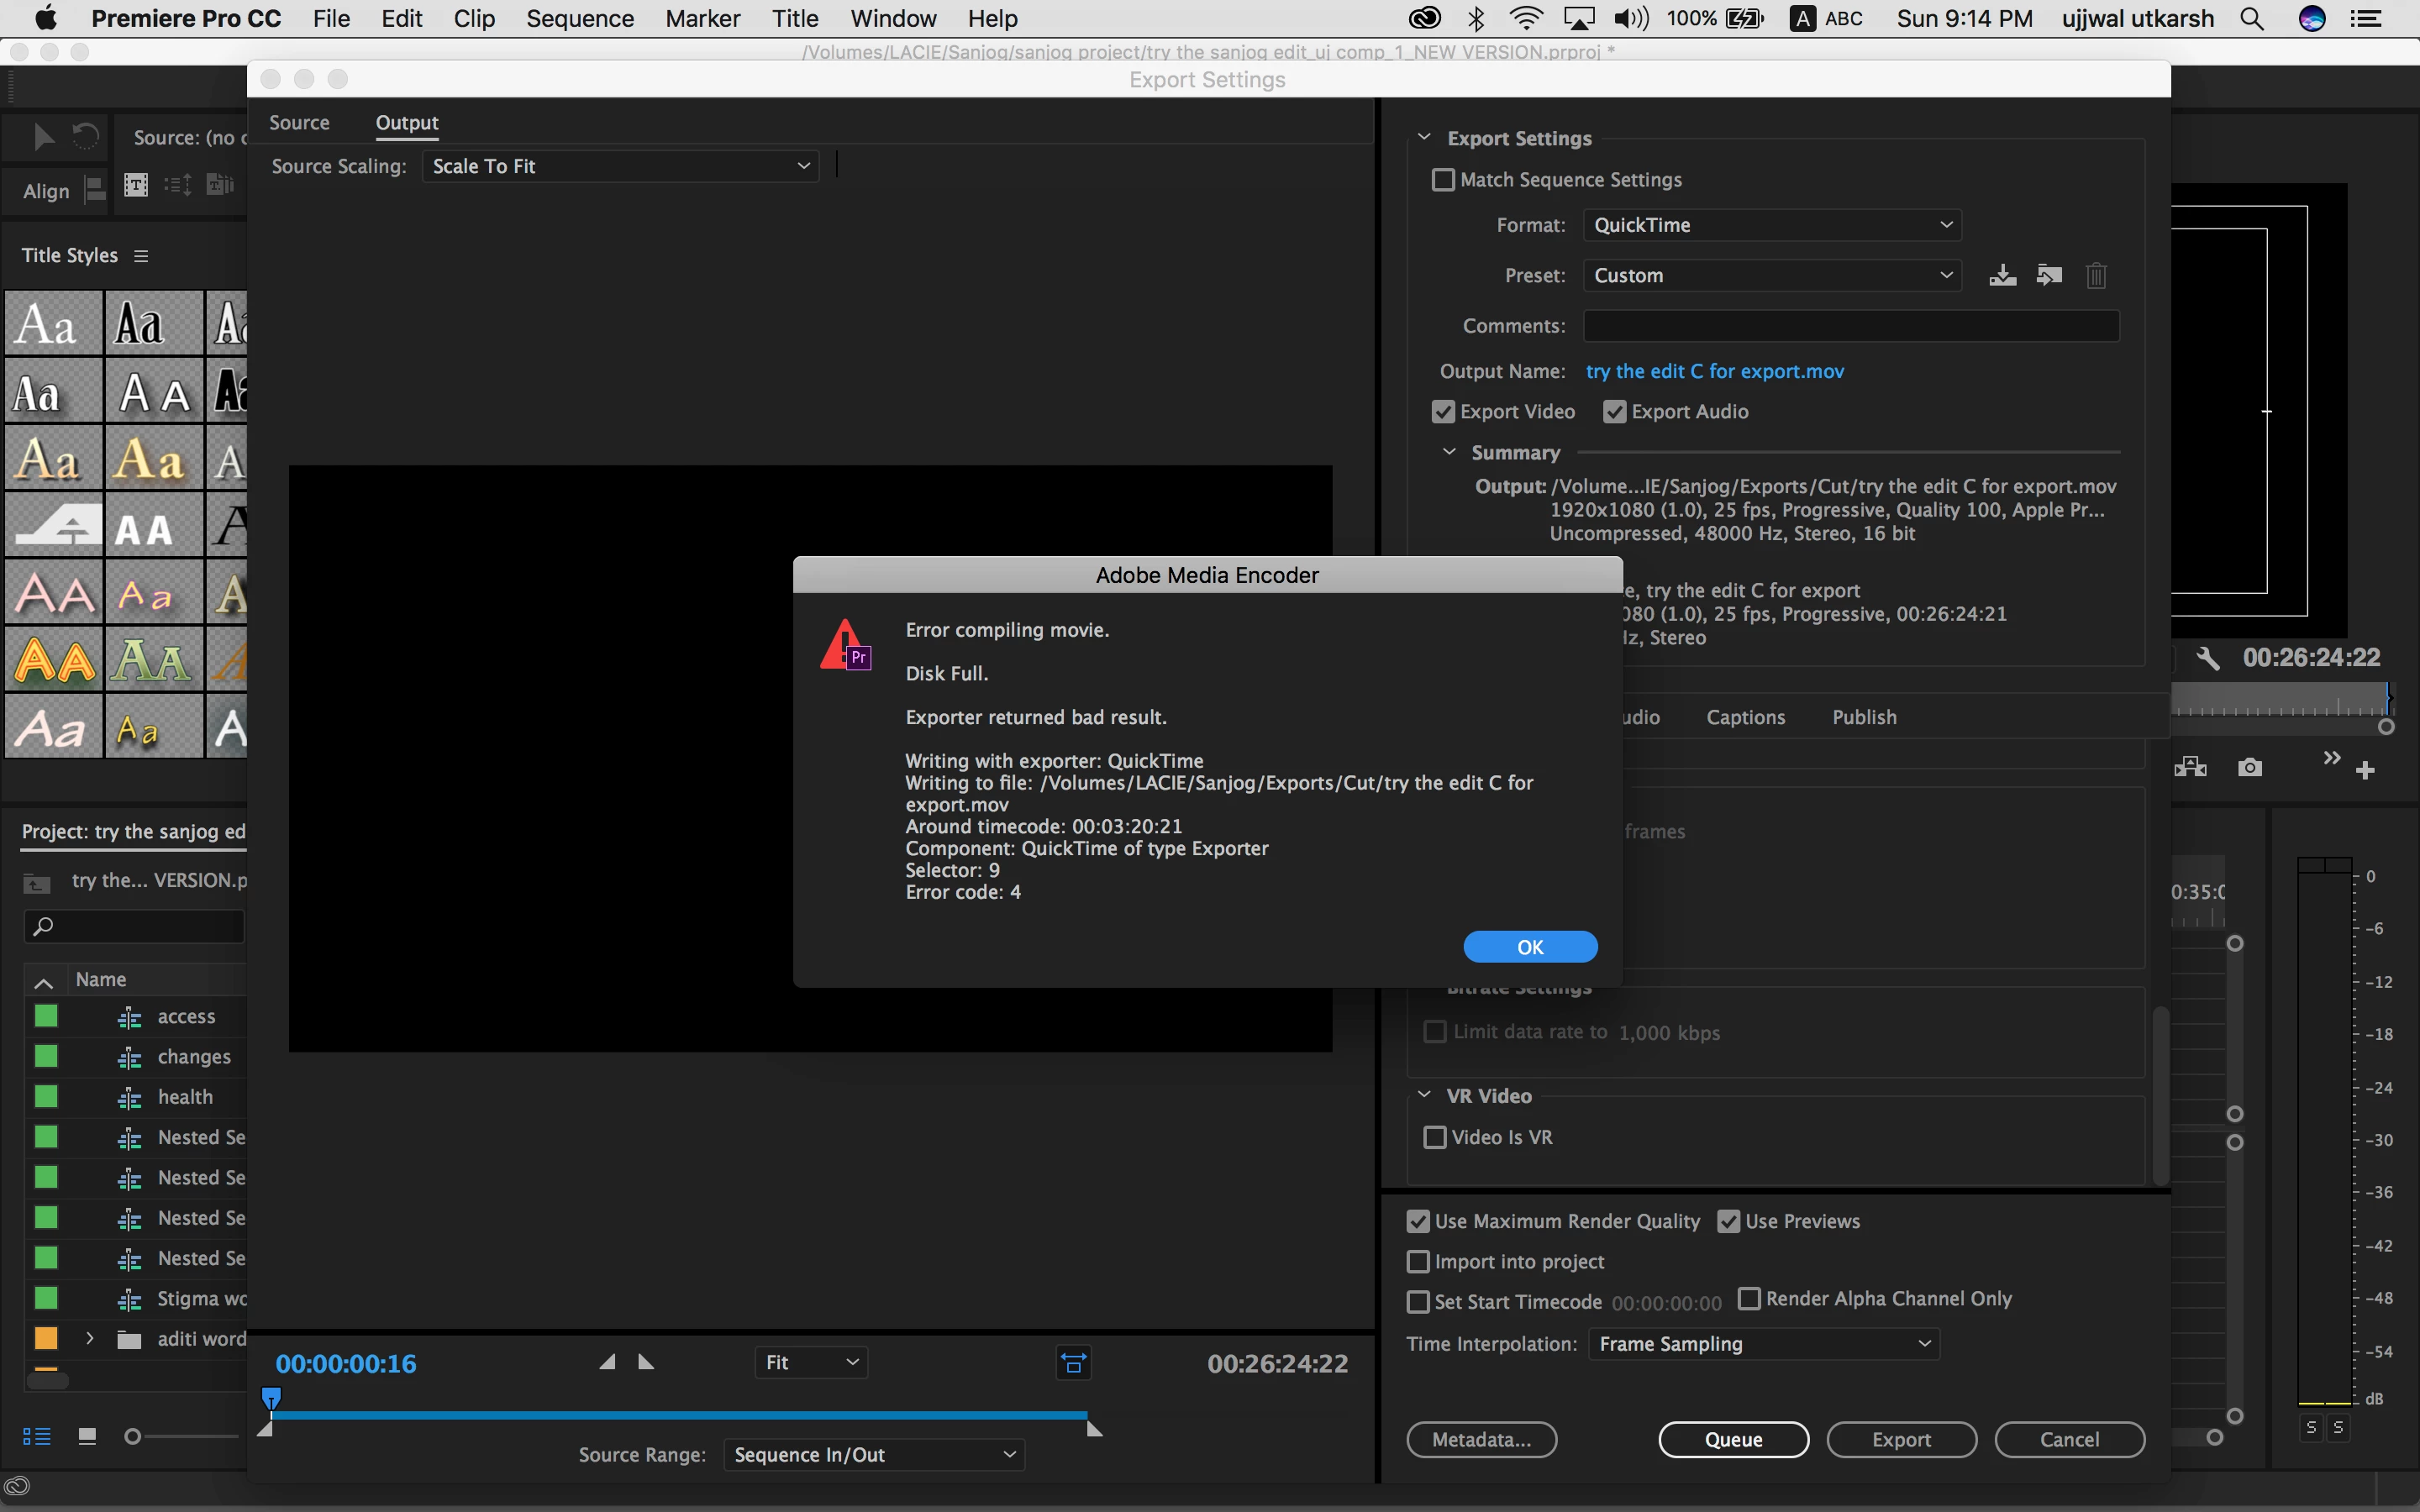The width and height of the screenshot is (2420, 1512).
Task: Click the Delete Preset trash icon
Action: coord(2096,275)
